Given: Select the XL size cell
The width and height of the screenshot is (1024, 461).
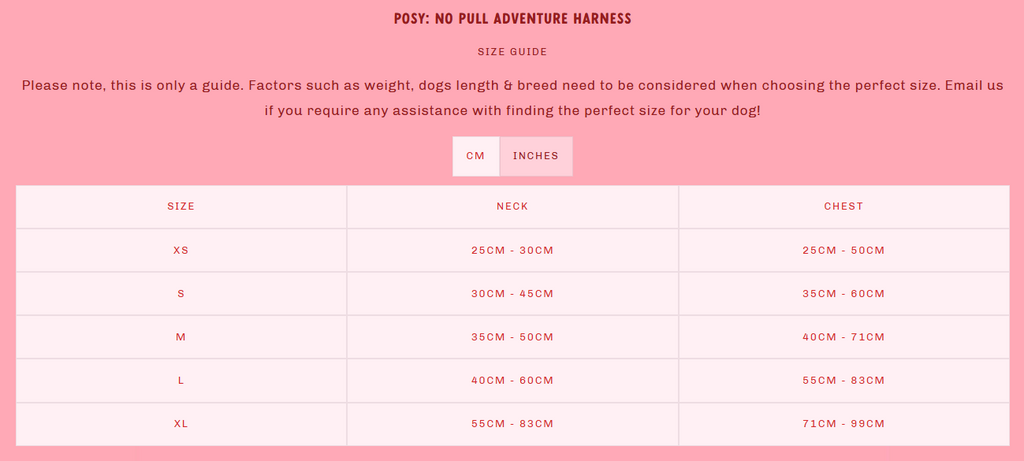Looking at the screenshot, I should pyautogui.click(x=181, y=424).
